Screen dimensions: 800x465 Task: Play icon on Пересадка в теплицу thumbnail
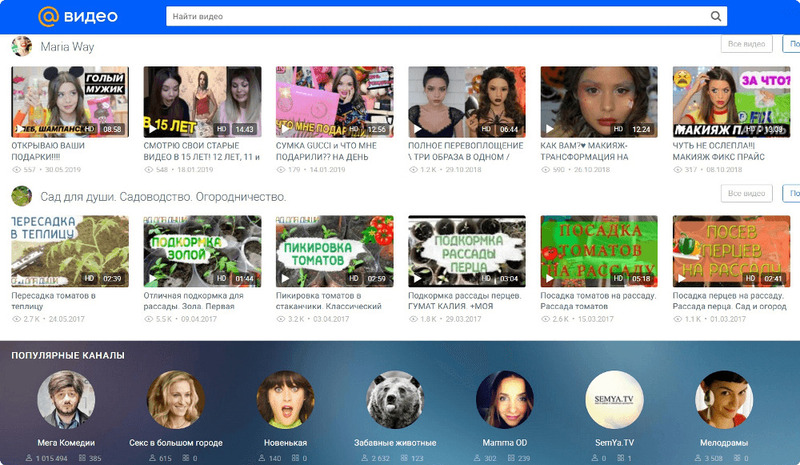point(21,279)
